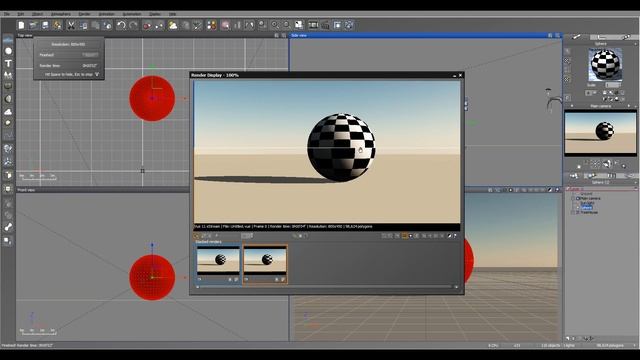The width and height of the screenshot is (640, 360).
Task: Click the film strip render icon in the toolbar
Action: point(313,25)
